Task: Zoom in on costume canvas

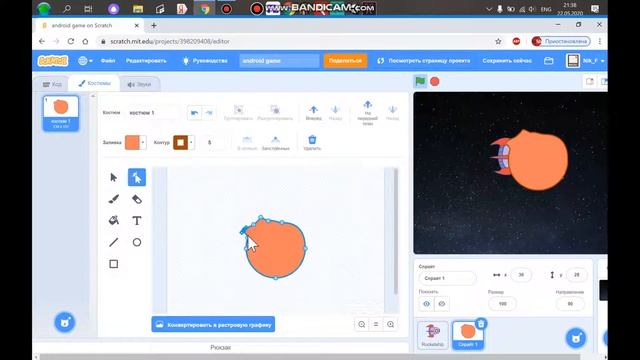Action: pyautogui.click(x=391, y=324)
